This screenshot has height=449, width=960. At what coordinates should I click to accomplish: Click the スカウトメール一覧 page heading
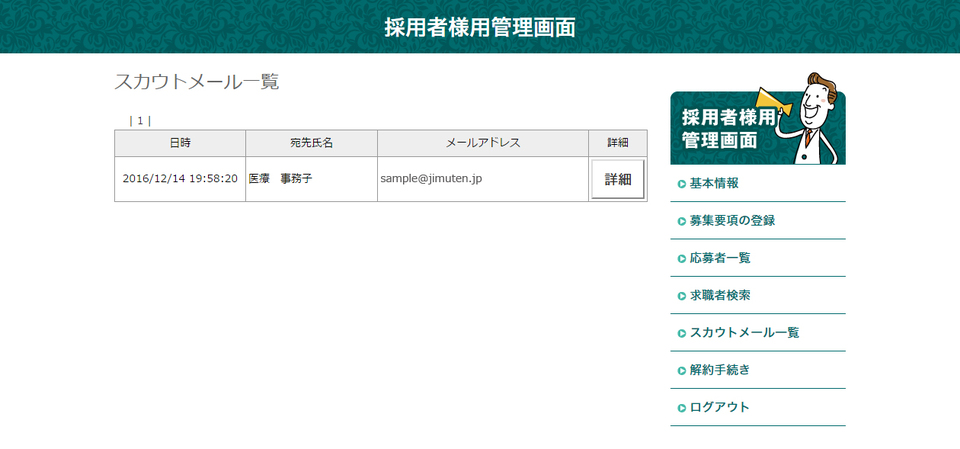(x=197, y=81)
